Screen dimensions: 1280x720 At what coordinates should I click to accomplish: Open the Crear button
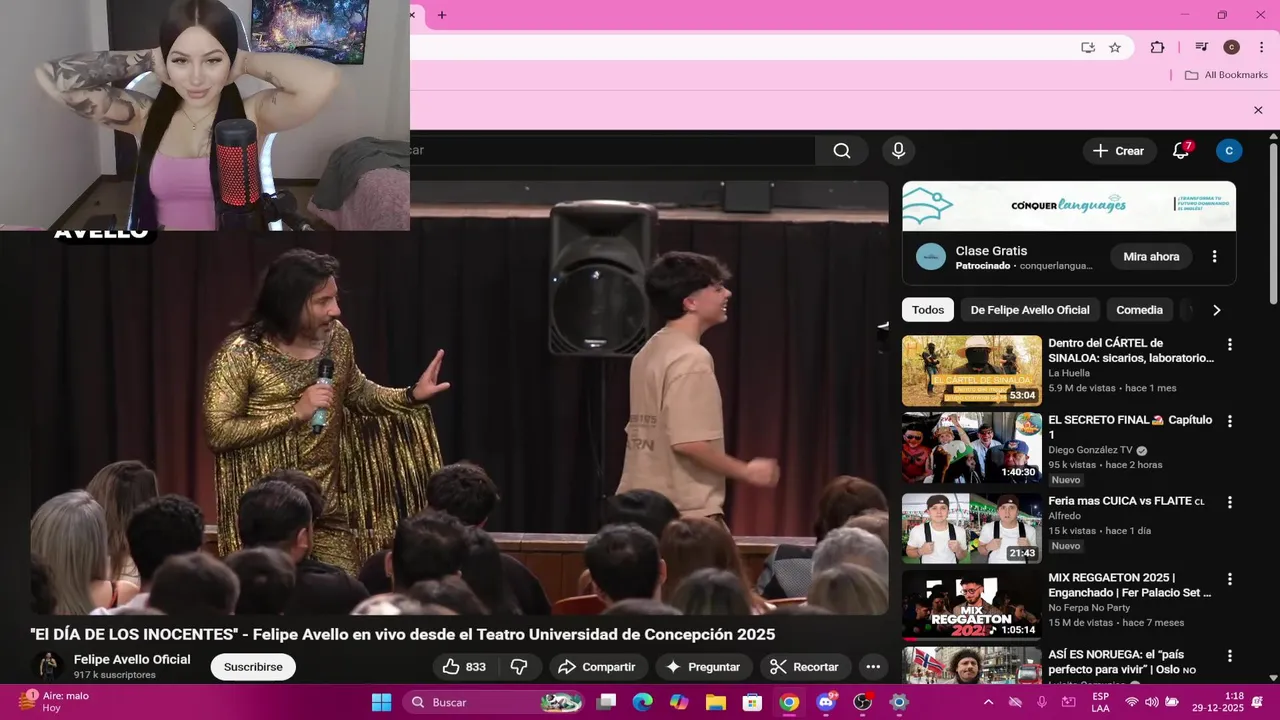click(1118, 151)
